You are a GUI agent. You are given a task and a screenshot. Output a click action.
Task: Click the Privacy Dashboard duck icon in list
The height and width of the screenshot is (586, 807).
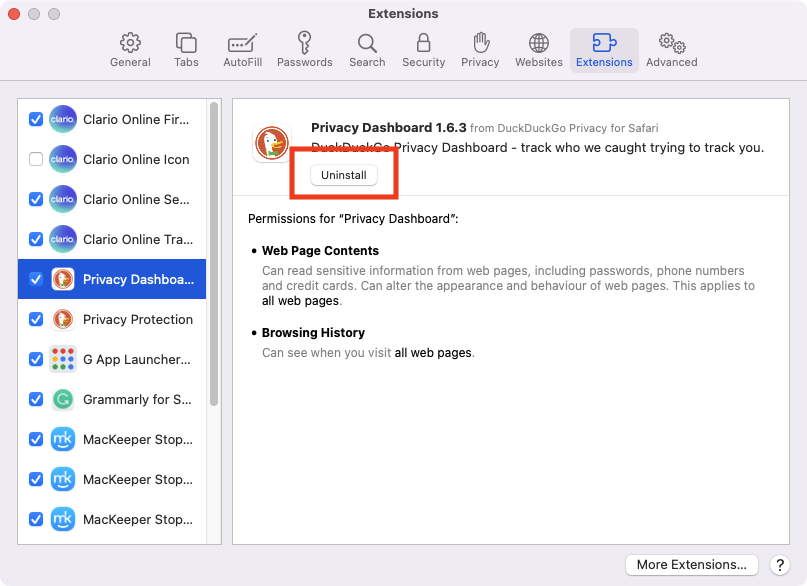(x=63, y=279)
